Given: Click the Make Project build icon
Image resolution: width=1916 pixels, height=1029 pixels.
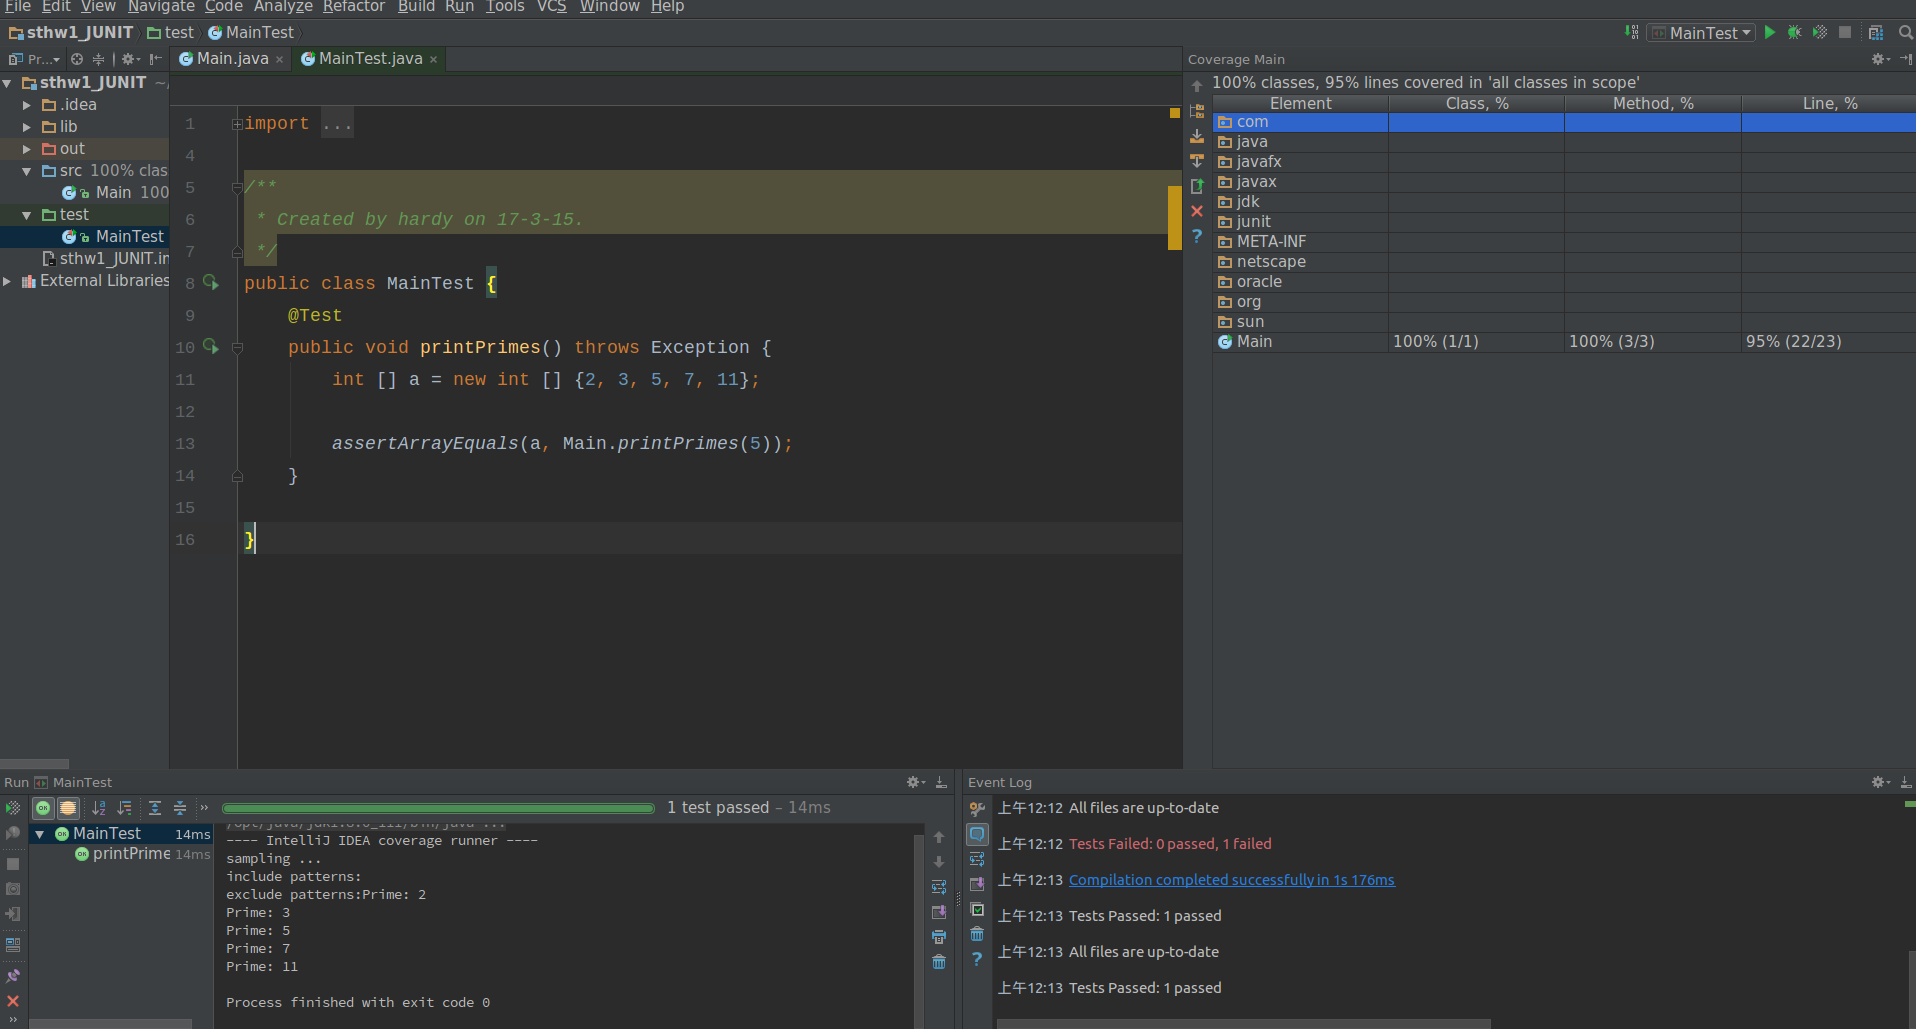Looking at the screenshot, I should (1632, 33).
